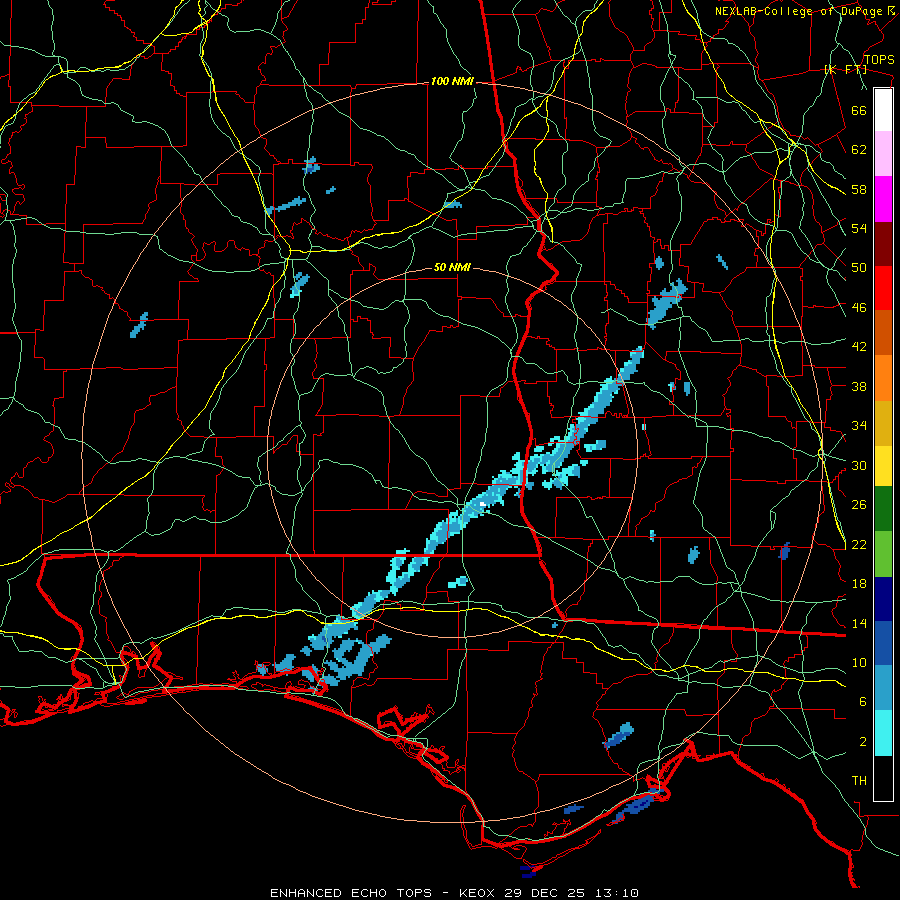The height and width of the screenshot is (900, 900).
Task: Click legend value '14'
Action: pos(859,623)
